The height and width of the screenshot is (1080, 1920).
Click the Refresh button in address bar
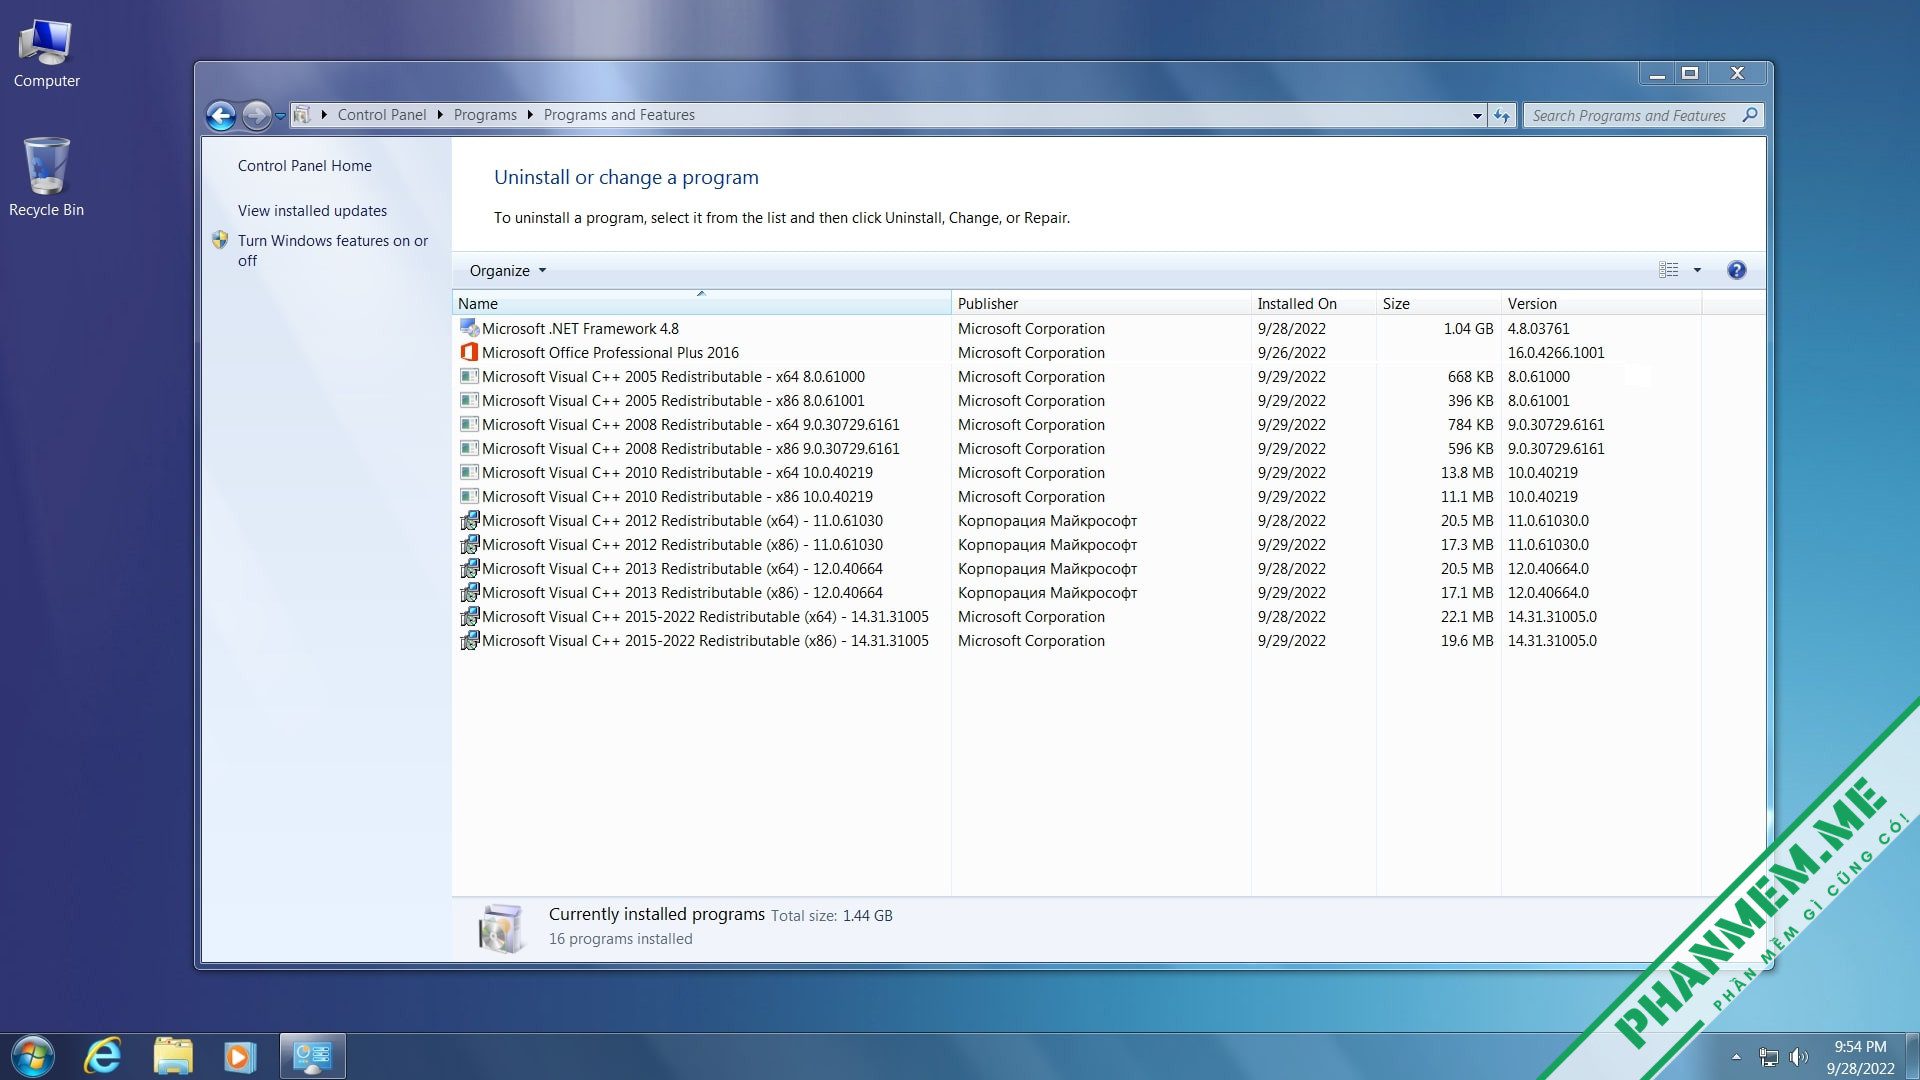(1502, 116)
